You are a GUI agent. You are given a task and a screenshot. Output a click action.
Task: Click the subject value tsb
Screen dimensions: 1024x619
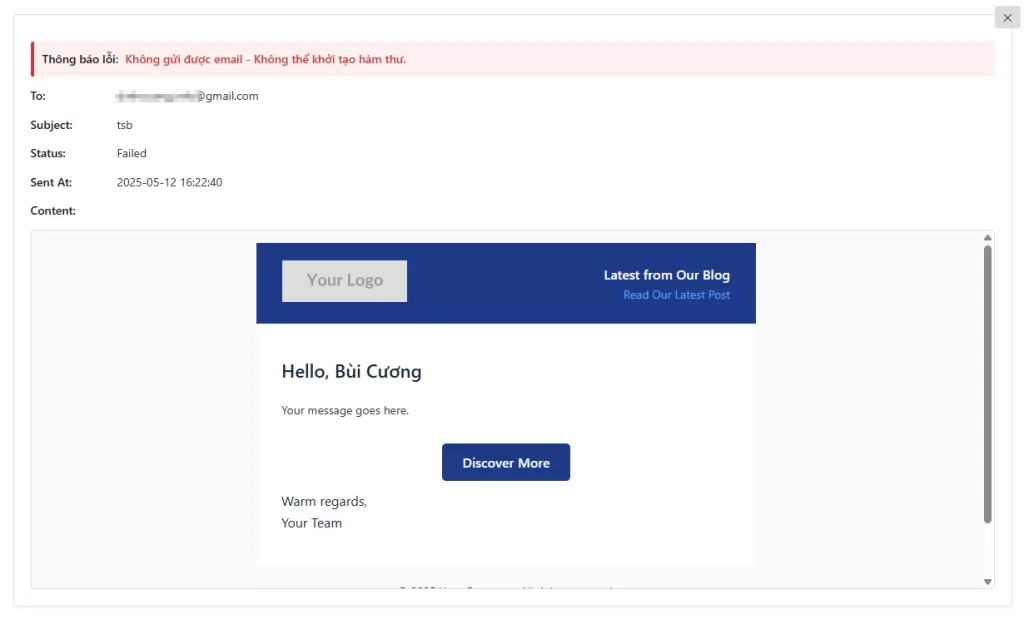[x=124, y=125]
